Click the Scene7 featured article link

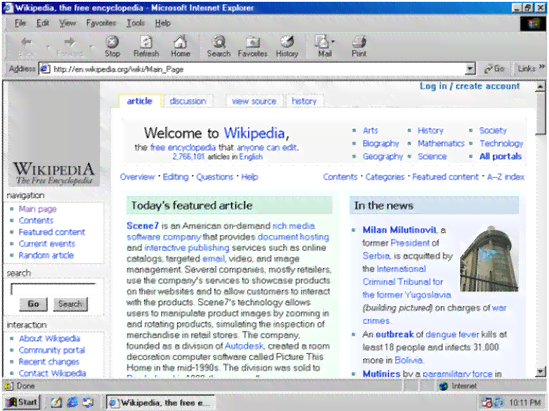[x=143, y=226]
